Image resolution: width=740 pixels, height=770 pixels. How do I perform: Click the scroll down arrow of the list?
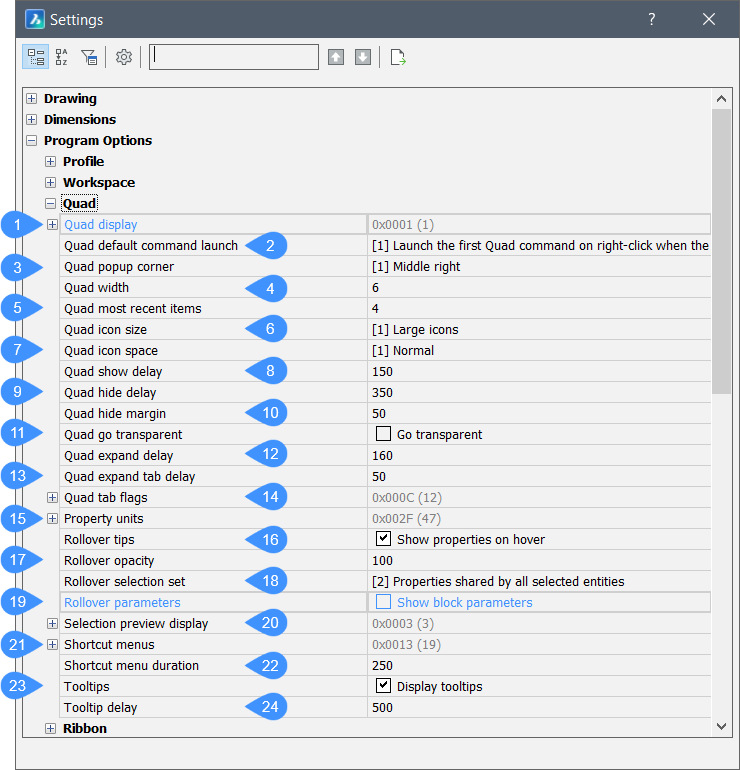pos(721,726)
